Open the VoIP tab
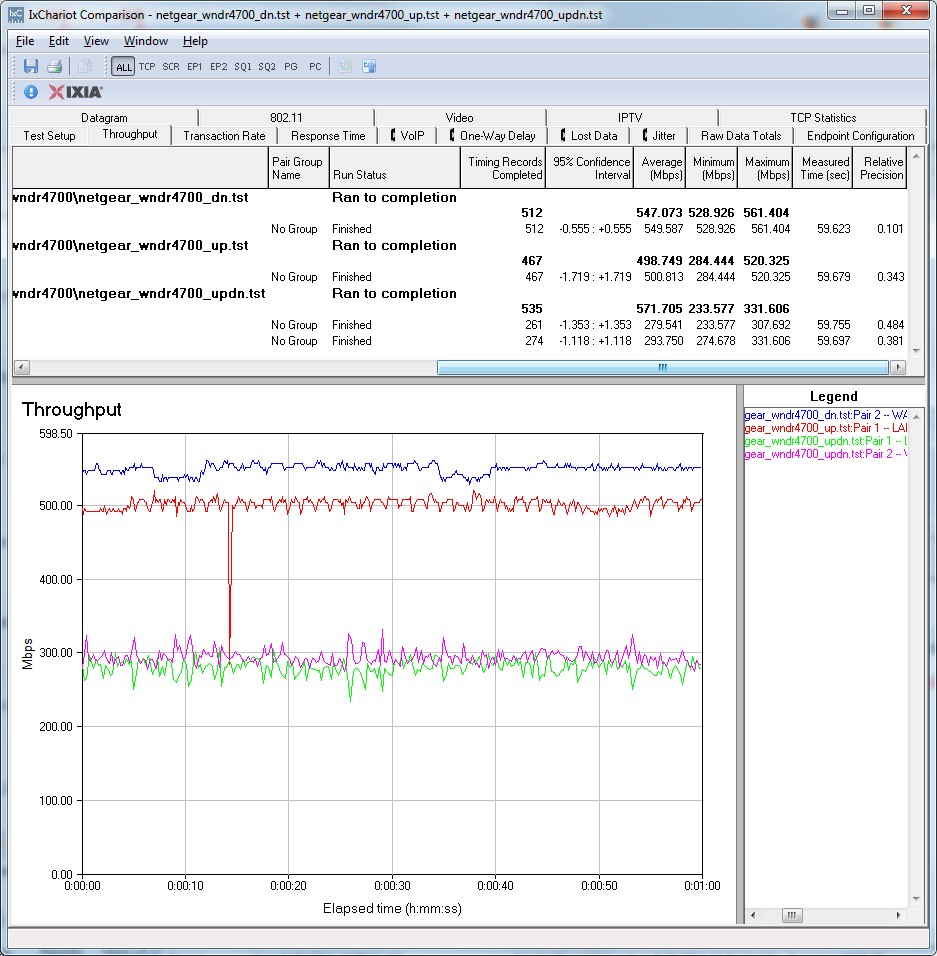937x956 pixels. click(x=407, y=136)
